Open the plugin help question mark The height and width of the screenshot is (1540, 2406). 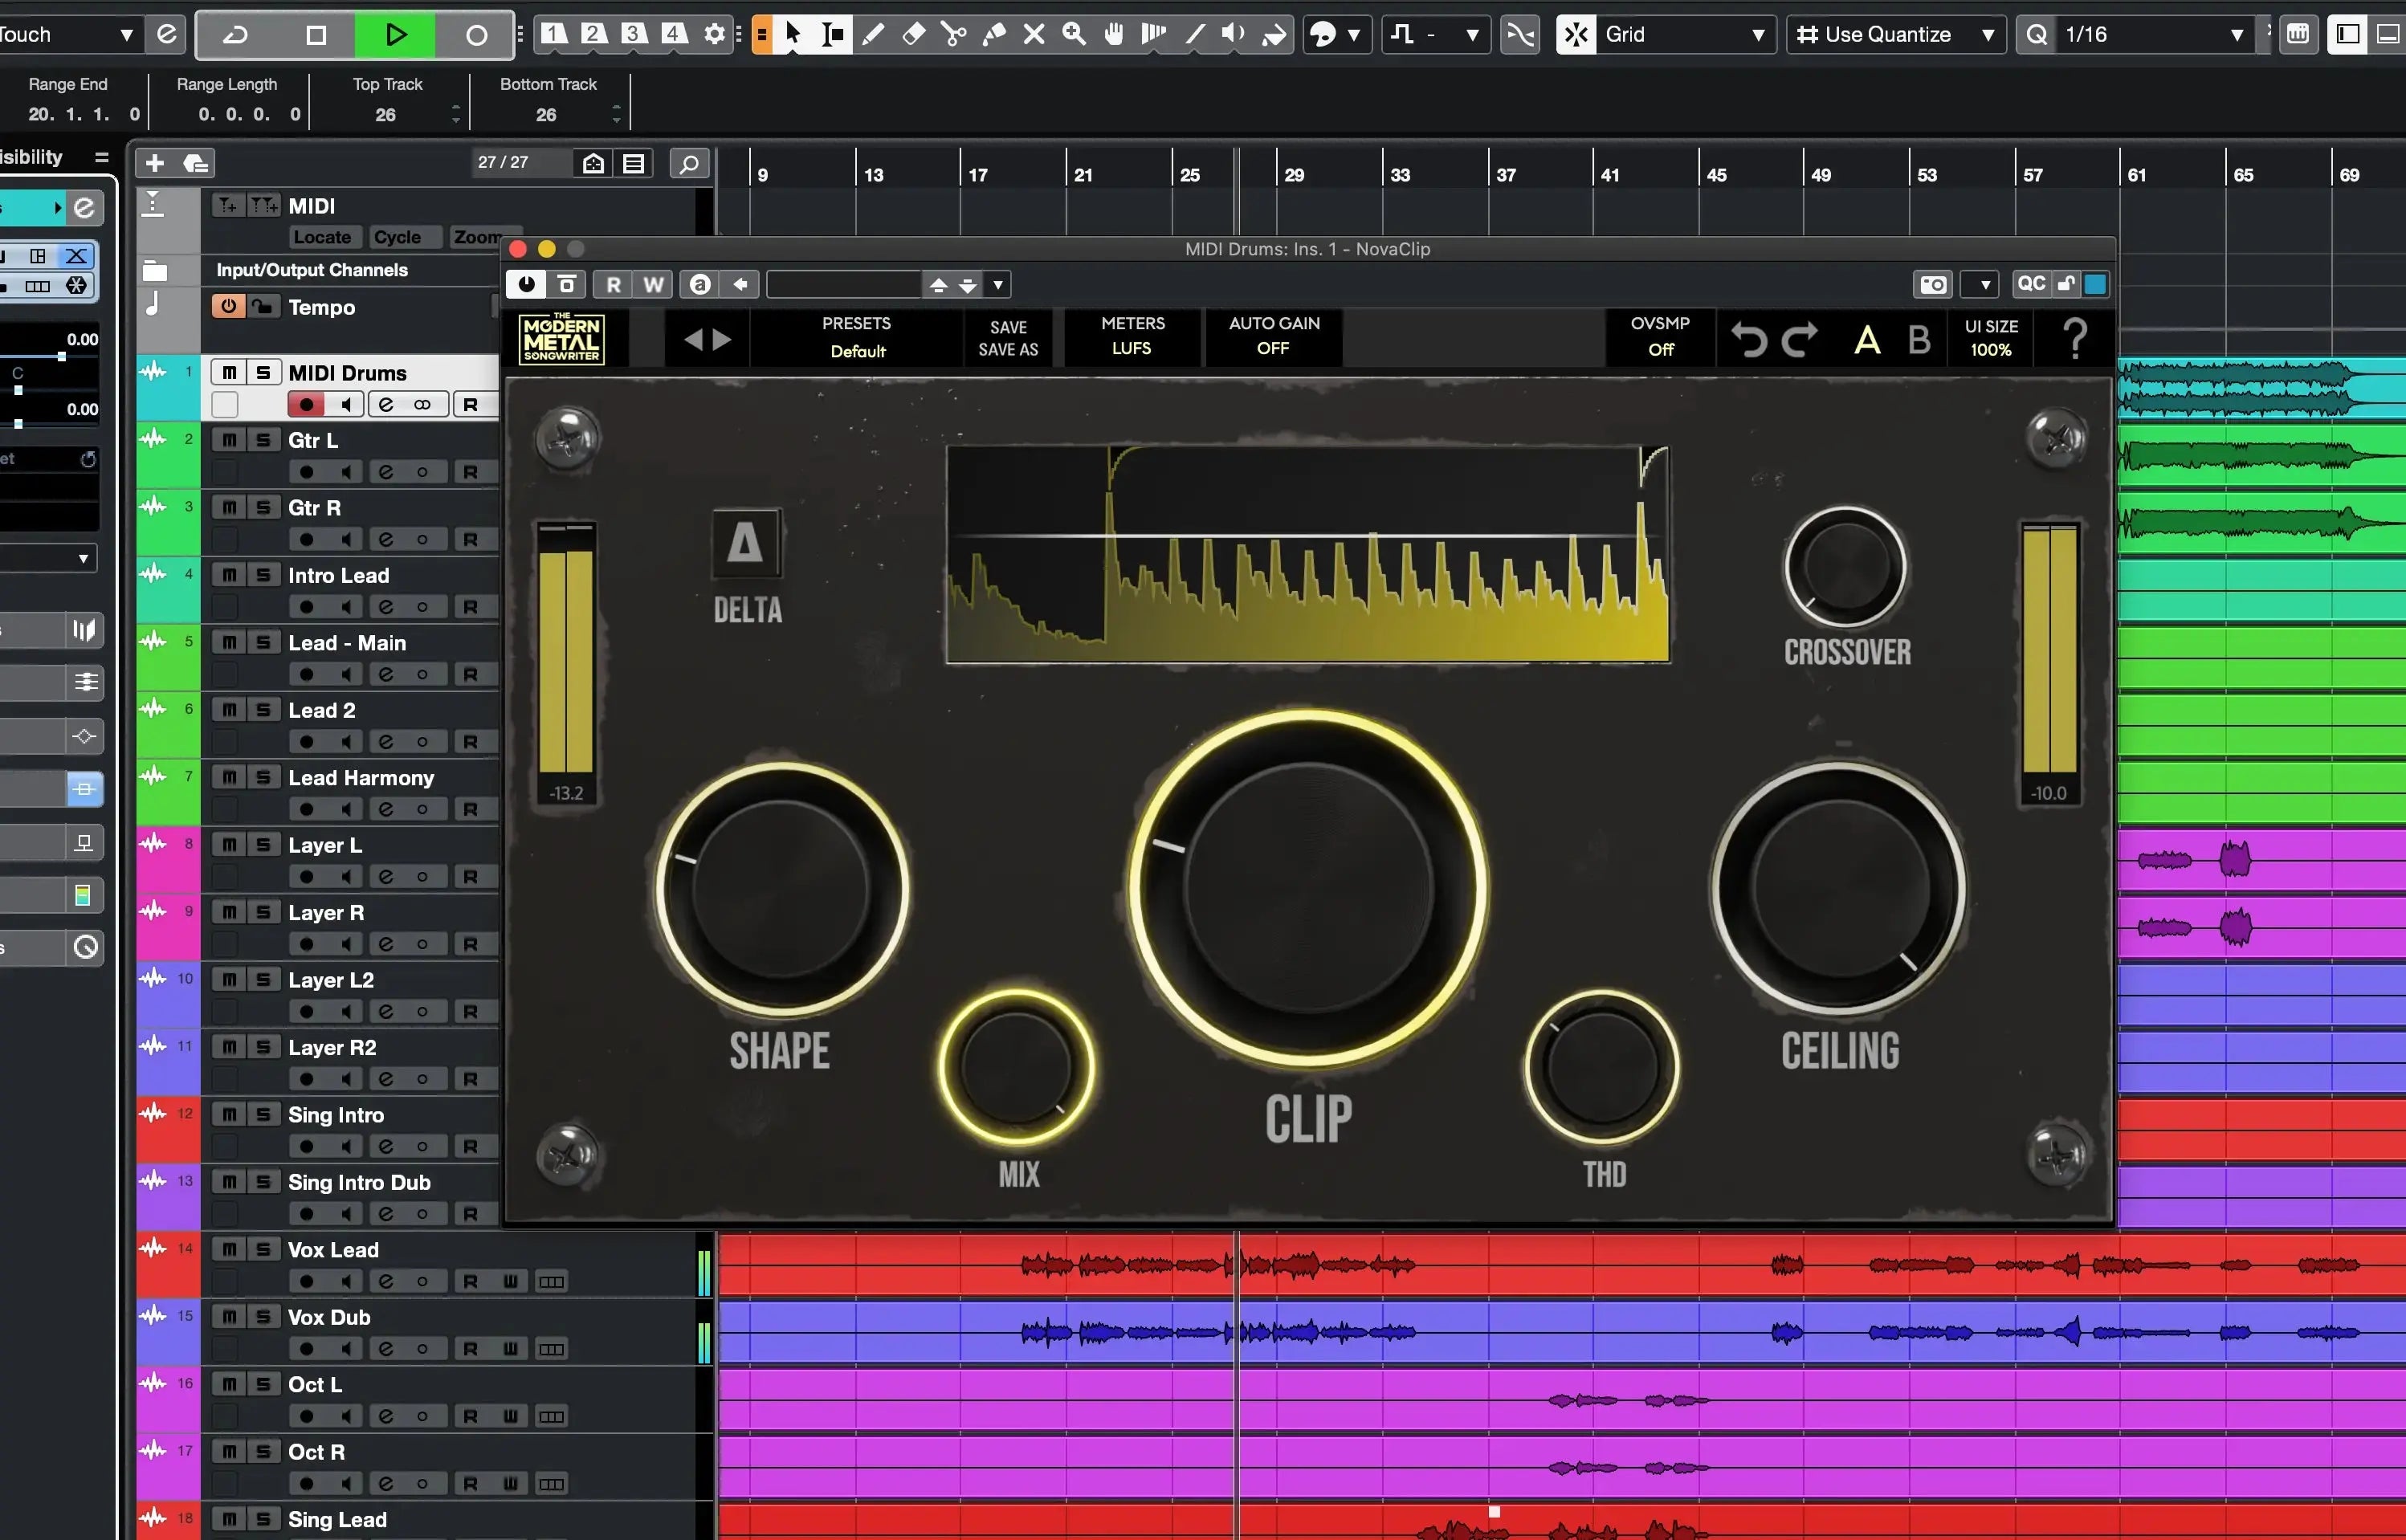[x=2076, y=339]
